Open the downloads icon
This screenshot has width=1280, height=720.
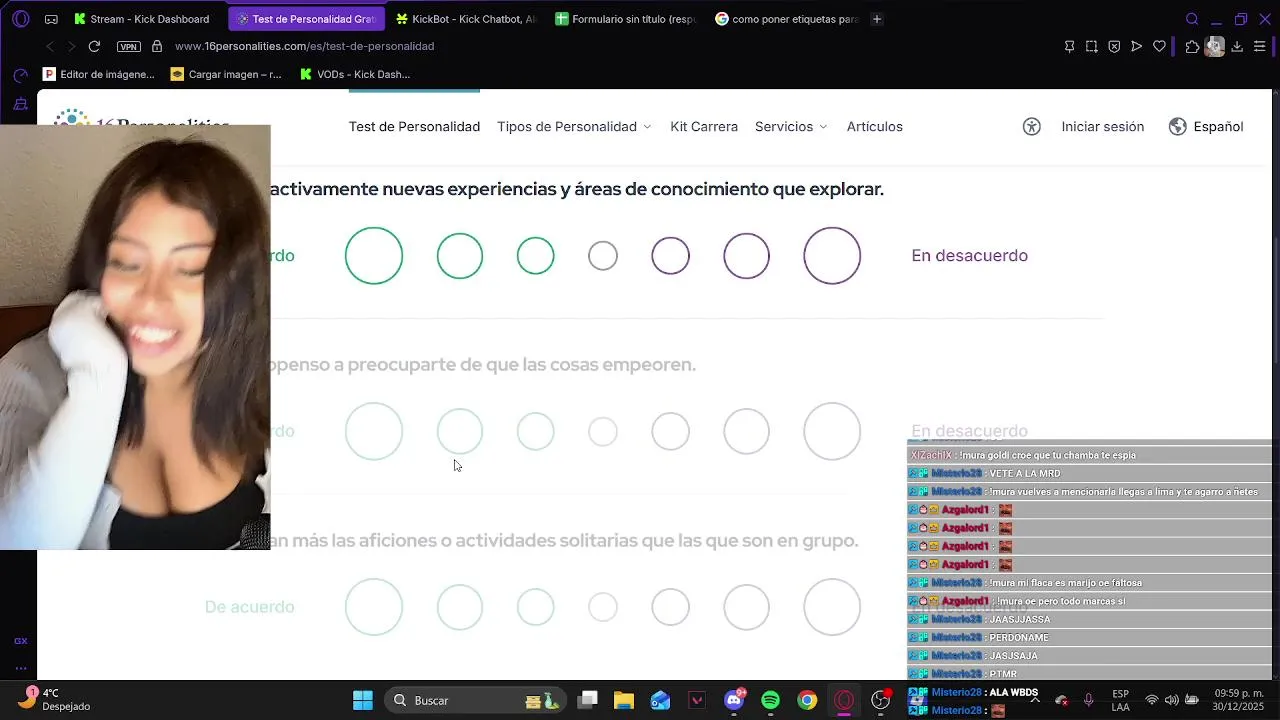1237,46
